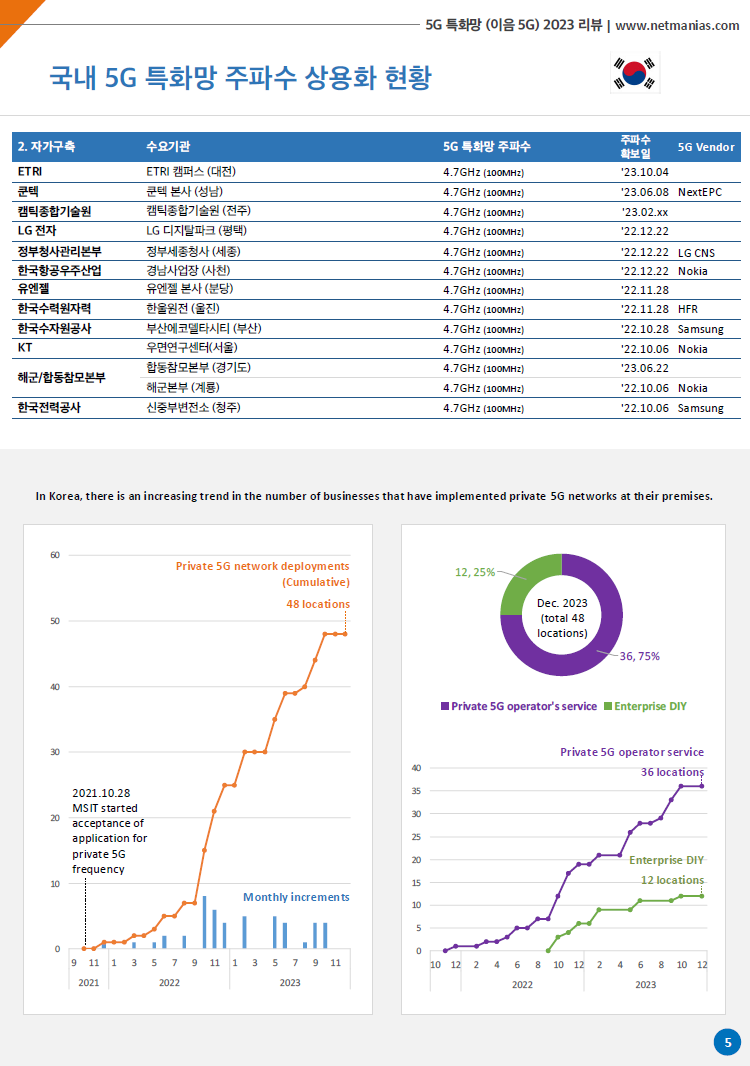
Task: Click the page number 5 badge
Action: click(x=727, y=1042)
